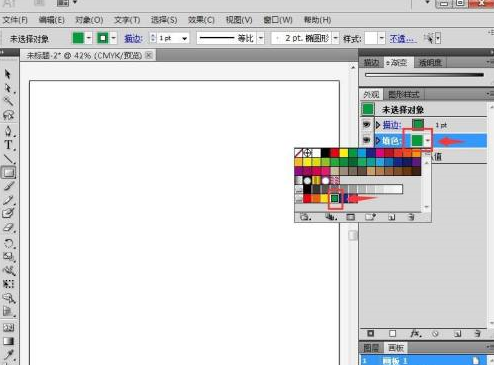This screenshot has height=365, width=494.
Task: Open brush definition 2 pt. 椭圆形 dropdown
Action: (336, 38)
